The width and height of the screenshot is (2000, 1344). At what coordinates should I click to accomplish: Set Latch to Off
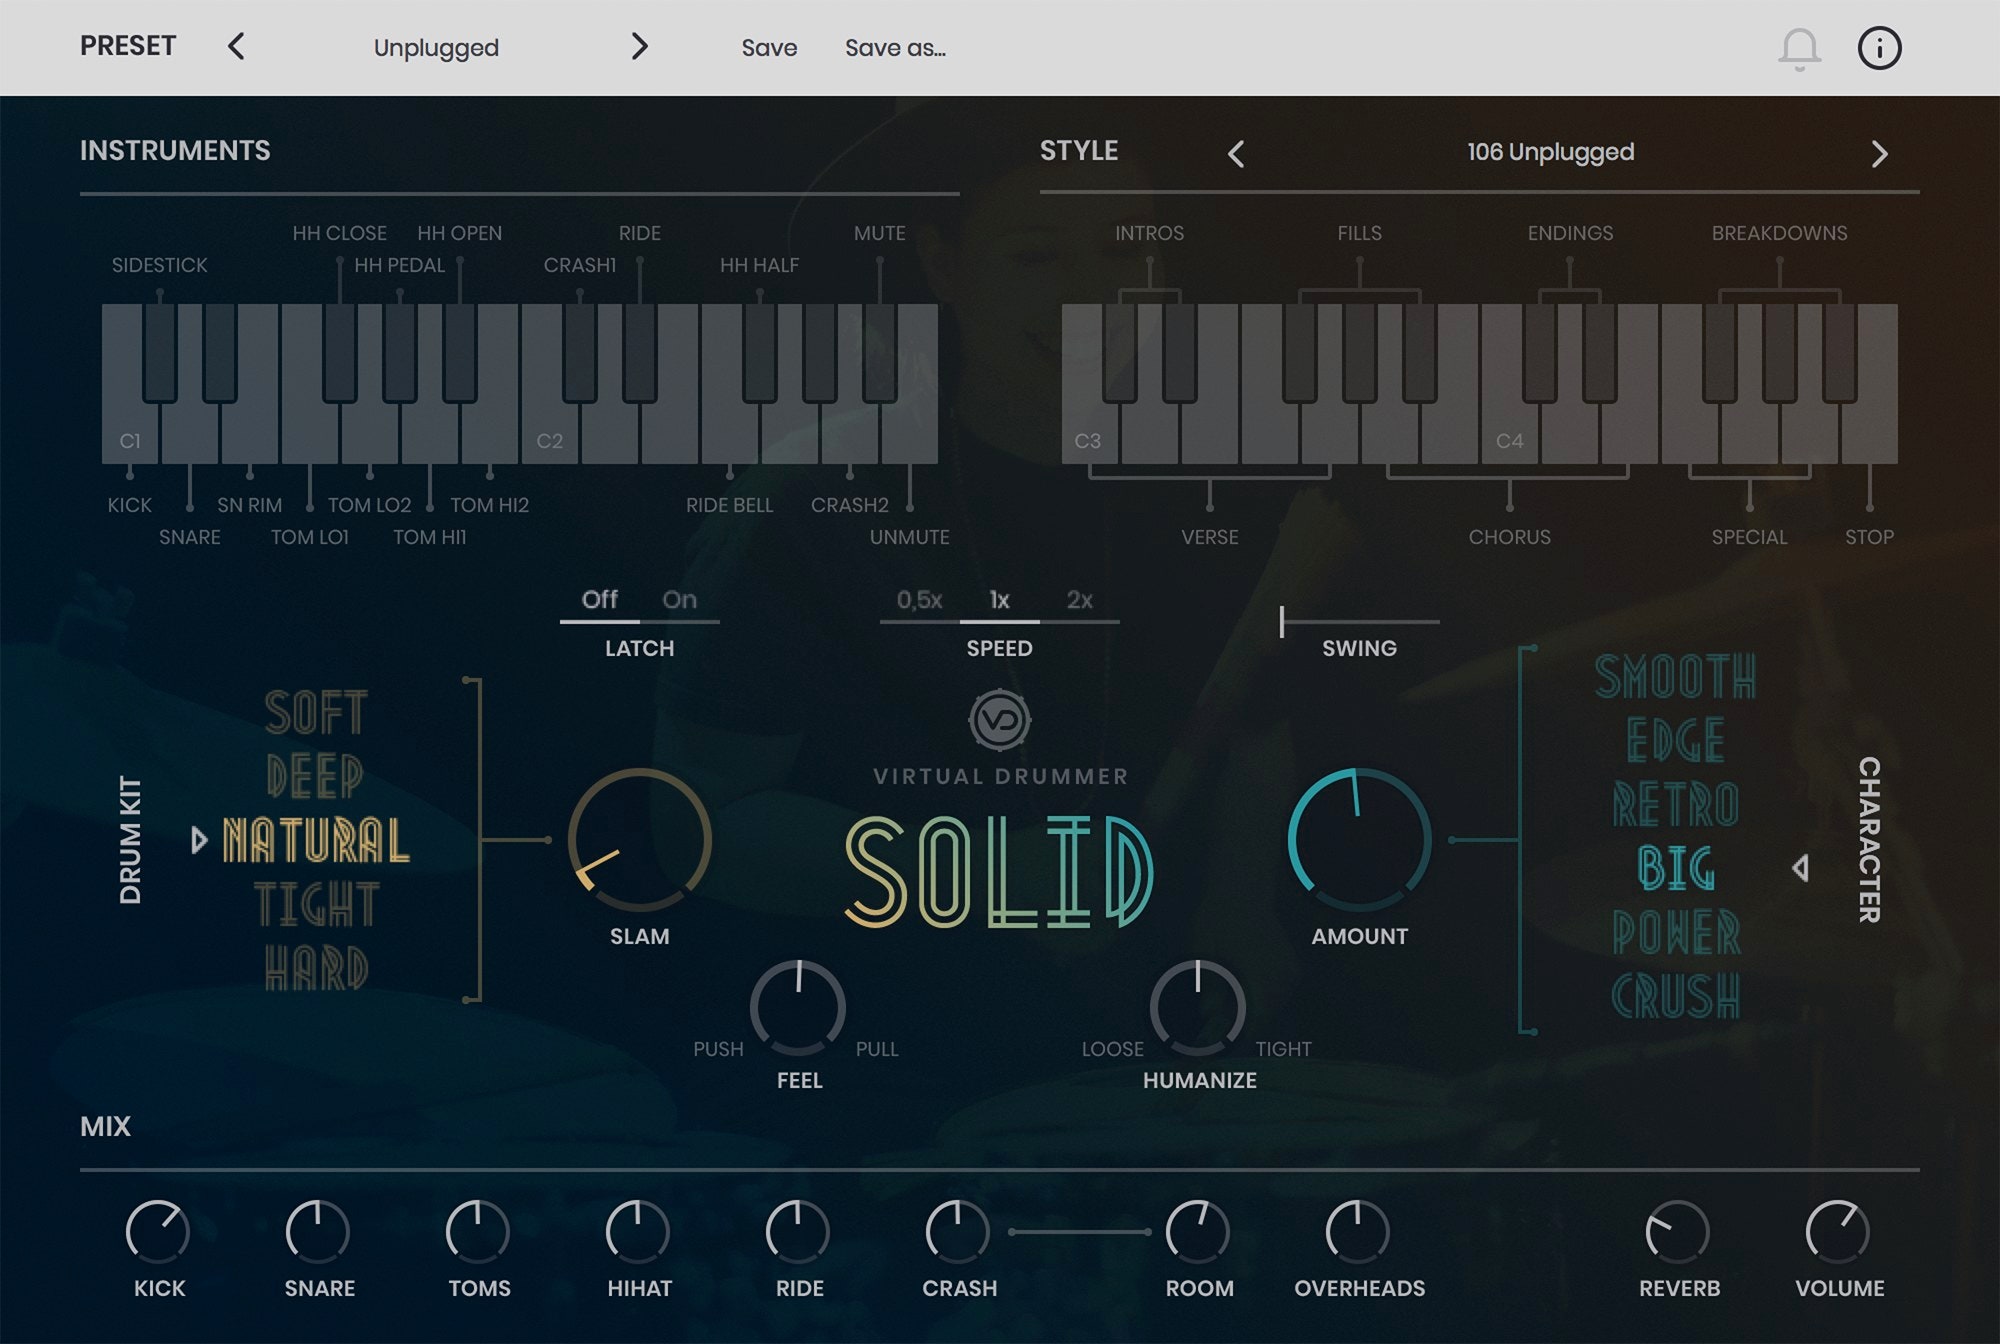pyautogui.click(x=600, y=600)
